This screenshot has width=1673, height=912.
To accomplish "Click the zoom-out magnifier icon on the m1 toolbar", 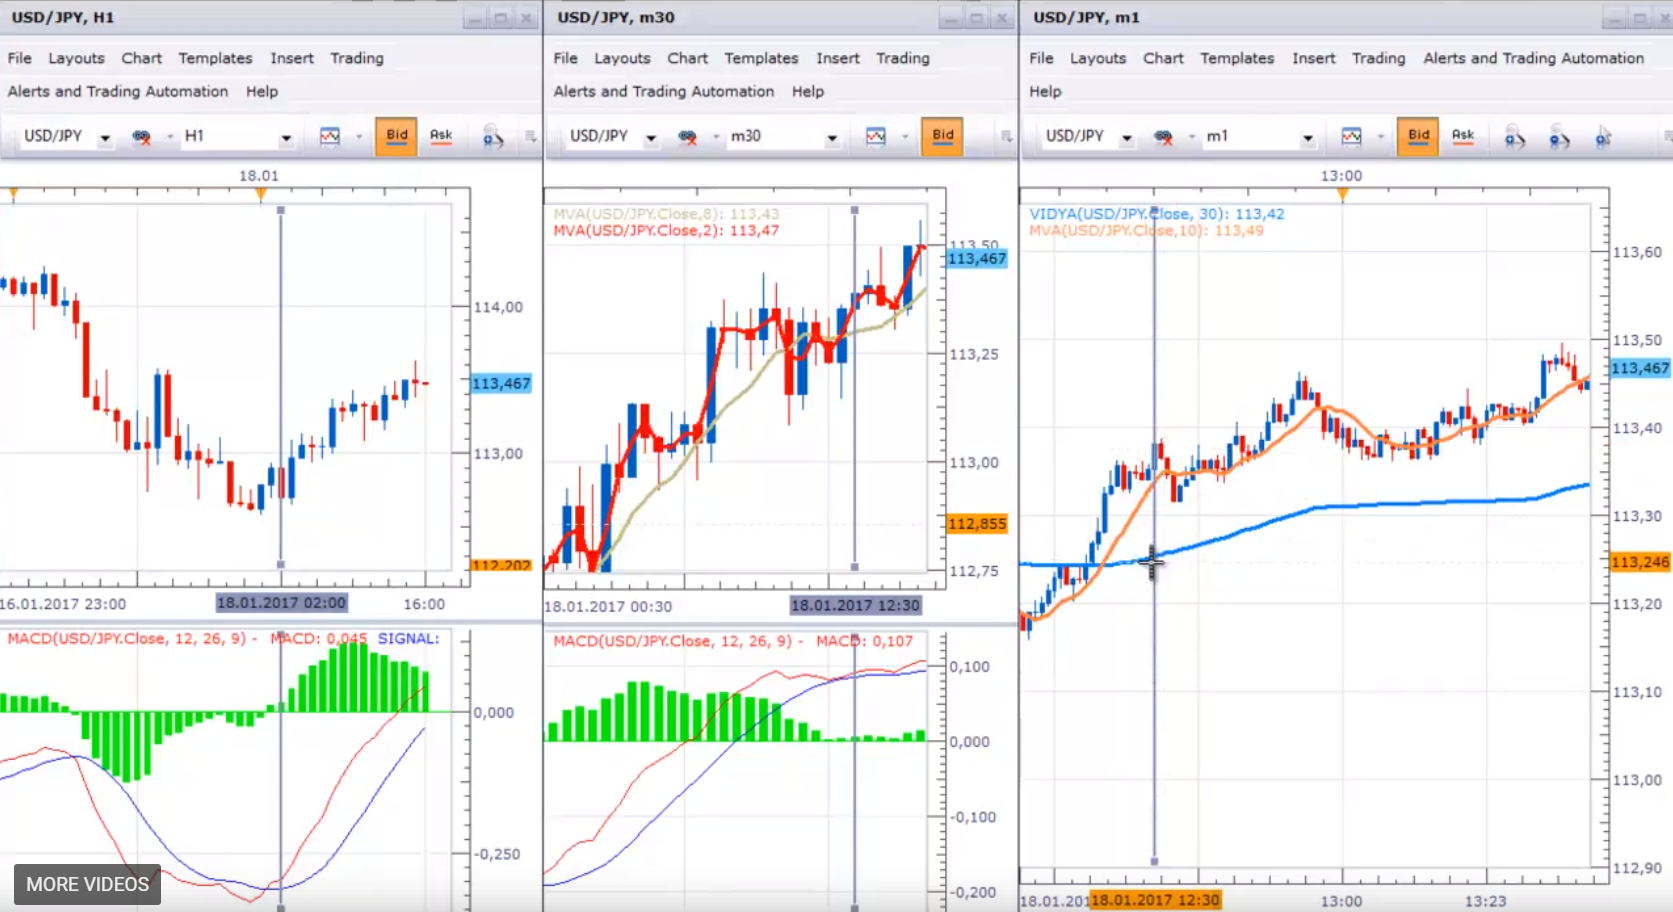I will pyautogui.click(x=1558, y=137).
